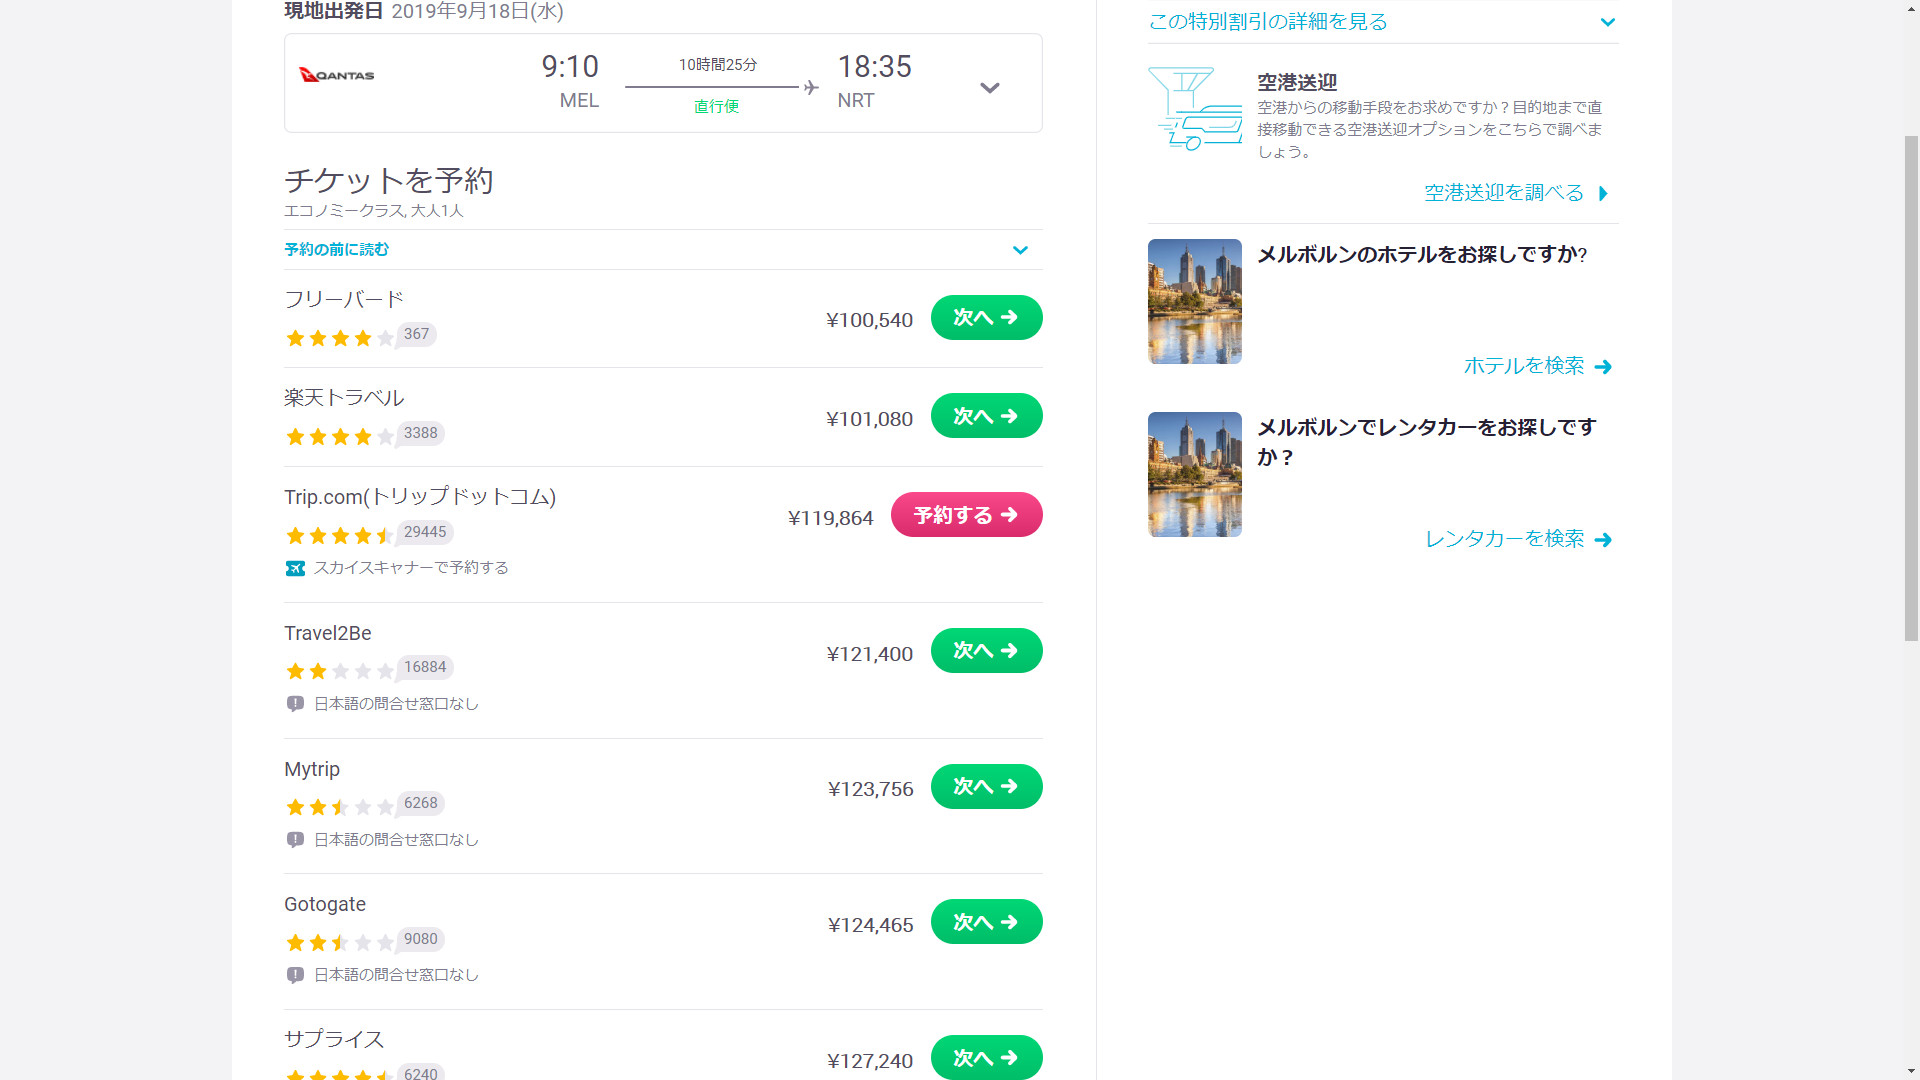
Task: Open the 空港送迎を調べる link
Action: point(1516,193)
